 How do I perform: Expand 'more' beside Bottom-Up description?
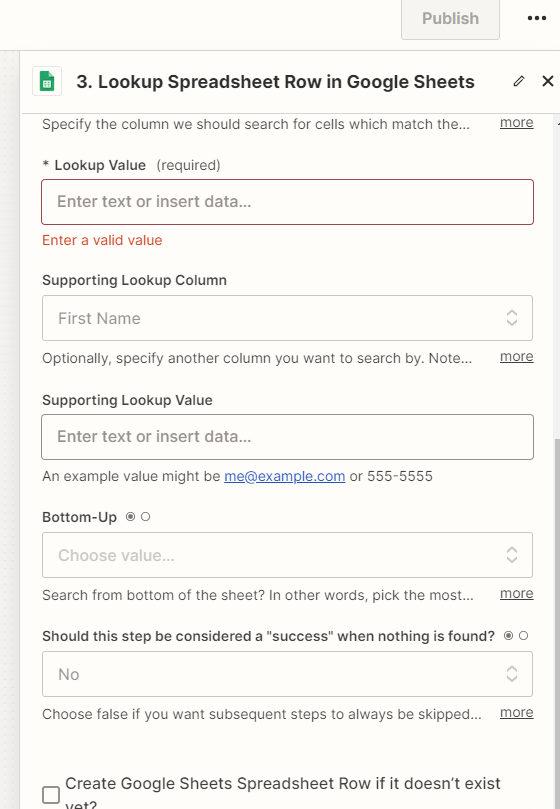click(x=517, y=593)
